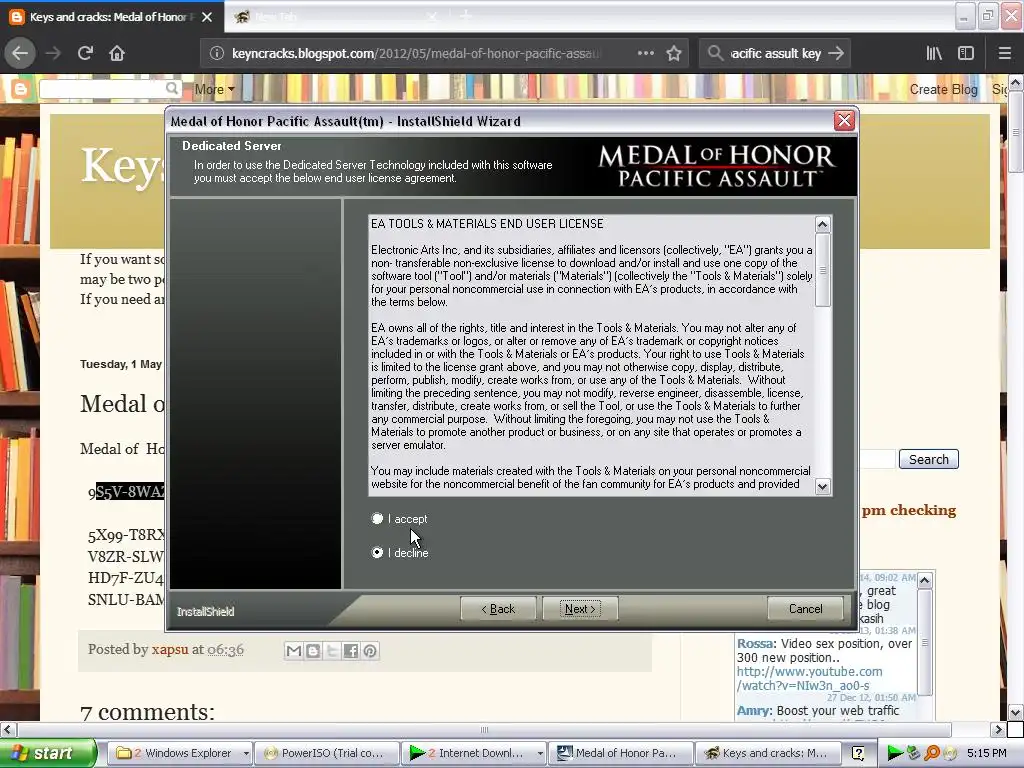Share post to Facebook icon
The height and width of the screenshot is (768, 1024).
pos(351,650)
